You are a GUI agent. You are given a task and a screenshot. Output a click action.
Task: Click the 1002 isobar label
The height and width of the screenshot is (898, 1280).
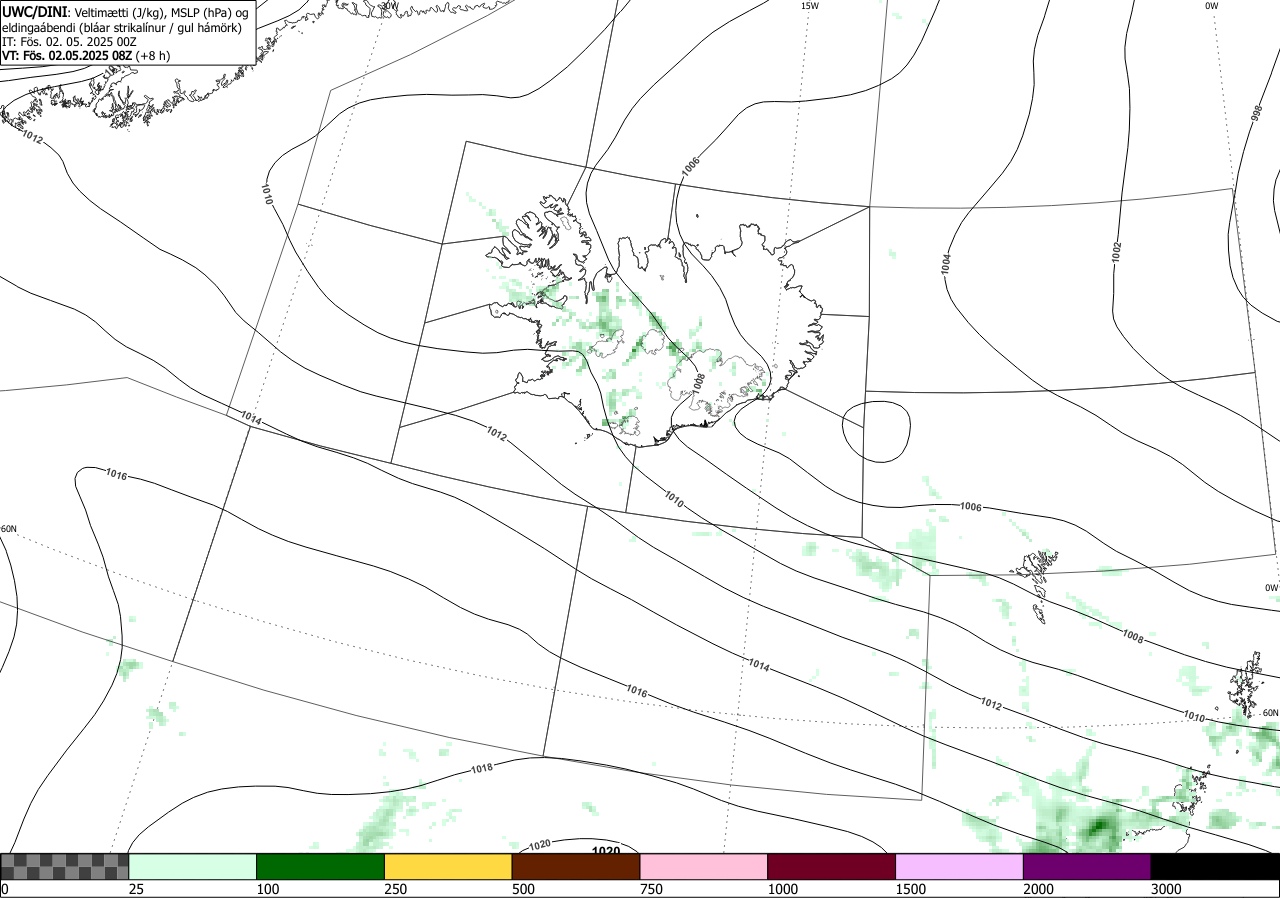click(1117, 252)
